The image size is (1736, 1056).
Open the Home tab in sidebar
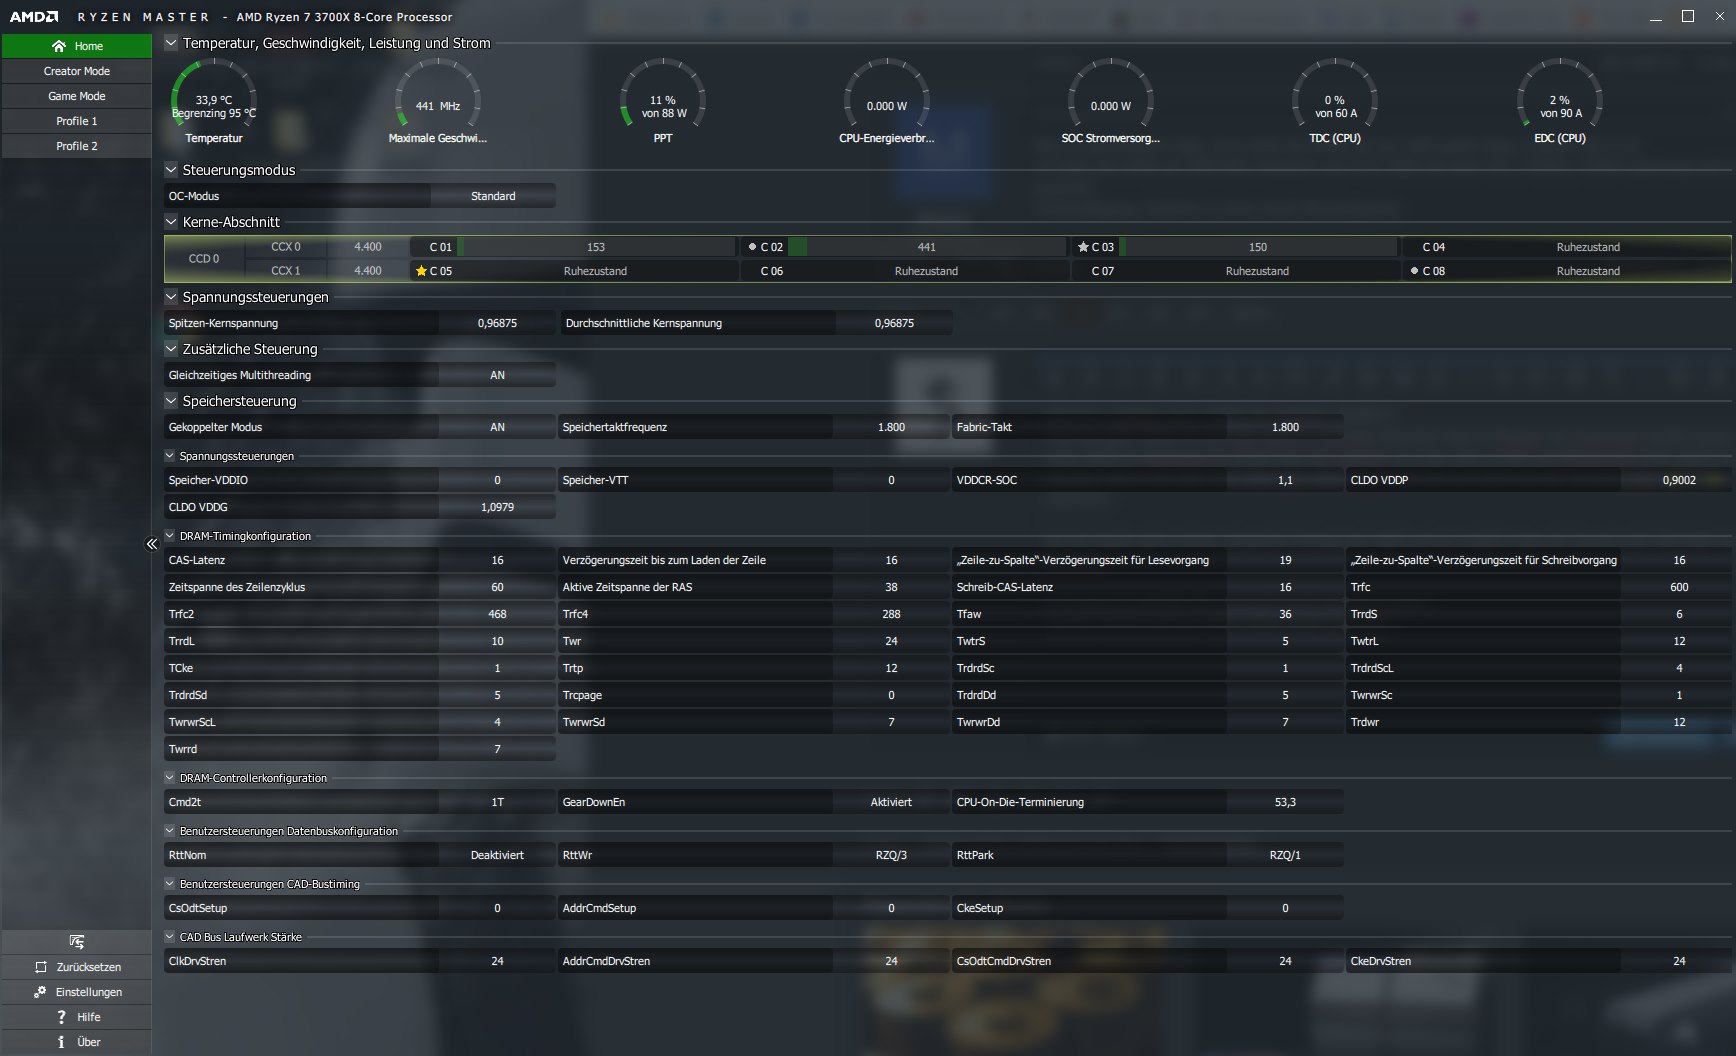77,46
